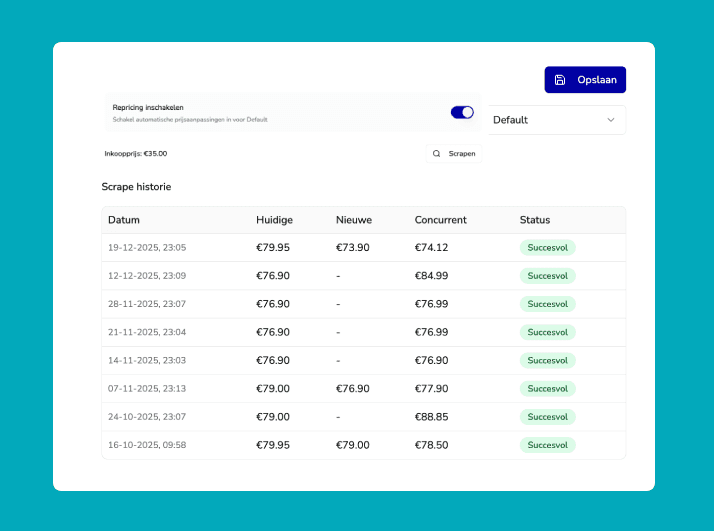Click the competitor price €88.85

point(431,417)
